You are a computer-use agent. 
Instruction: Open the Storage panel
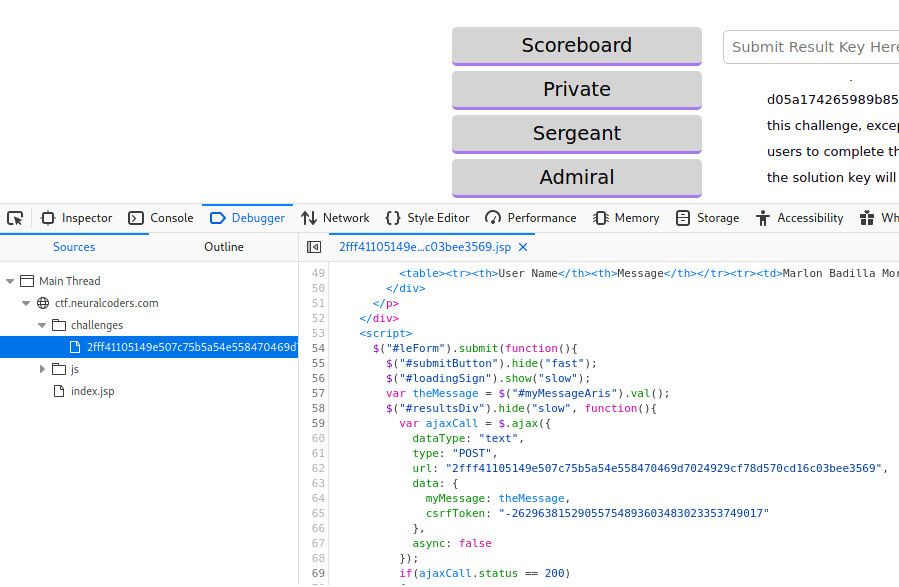coord(707,218)
